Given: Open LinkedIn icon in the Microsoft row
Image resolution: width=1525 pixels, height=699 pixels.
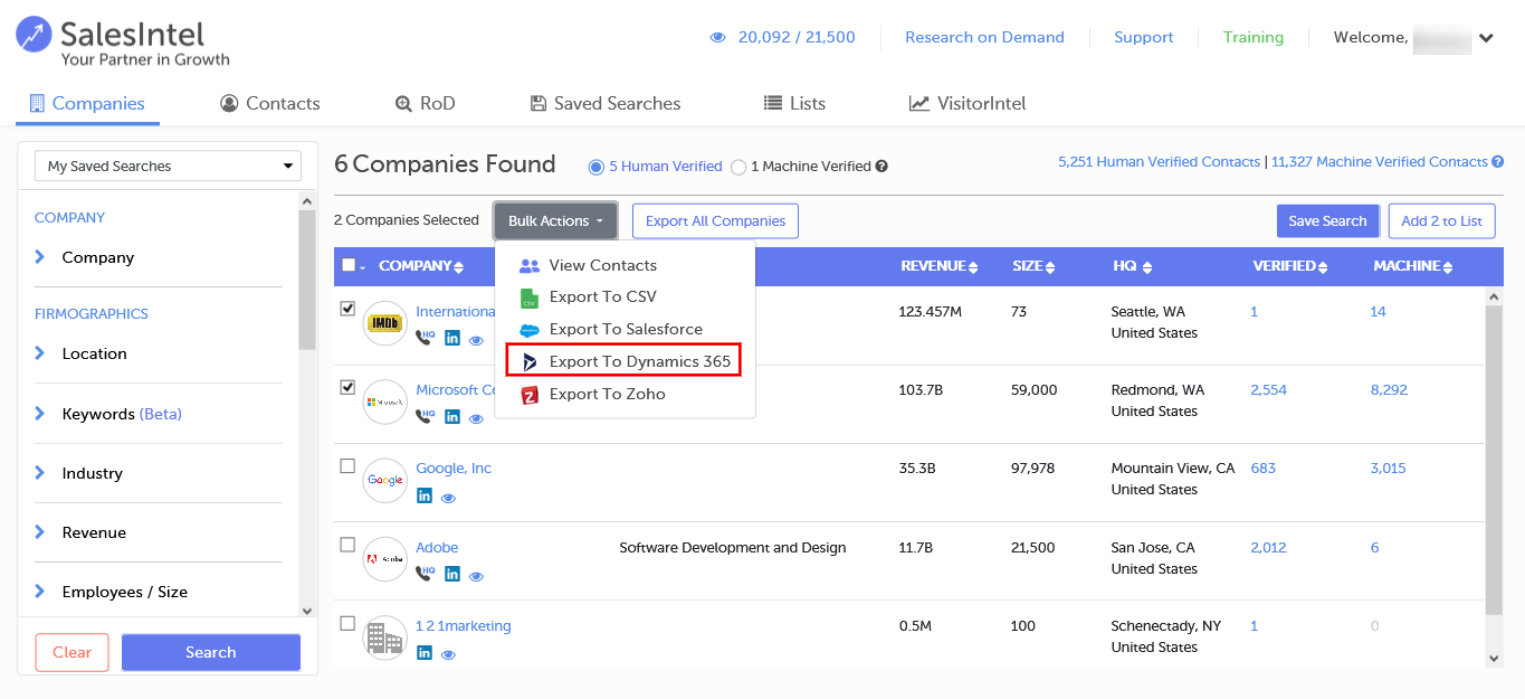Looking at the screenshot, I should [452, 416].
